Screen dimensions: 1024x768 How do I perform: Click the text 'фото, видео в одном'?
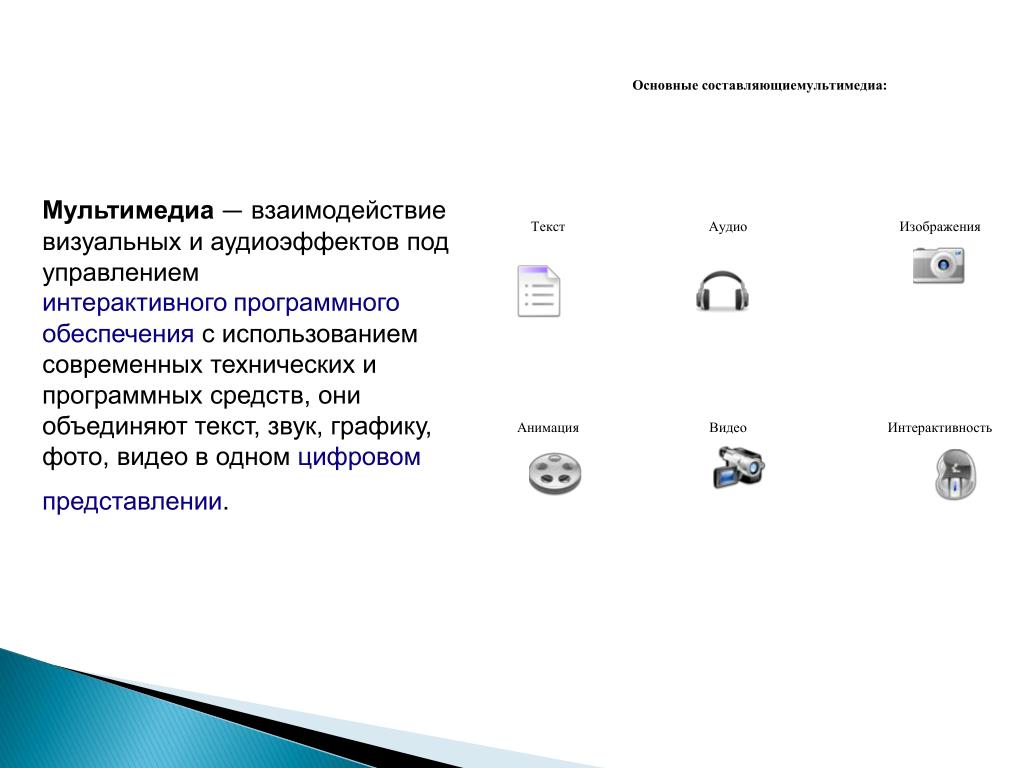point(166,457)
